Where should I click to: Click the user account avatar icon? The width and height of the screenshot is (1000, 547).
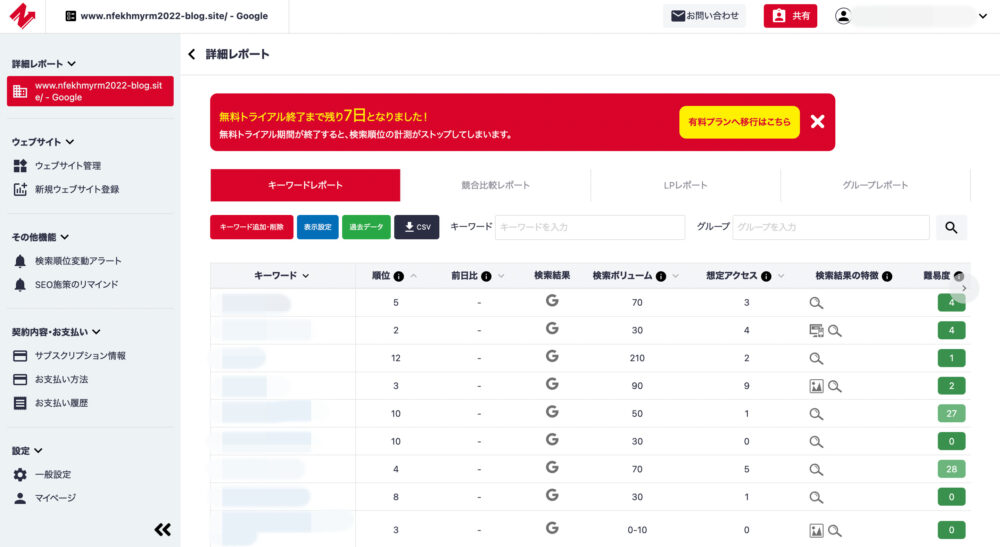(843, 16)
